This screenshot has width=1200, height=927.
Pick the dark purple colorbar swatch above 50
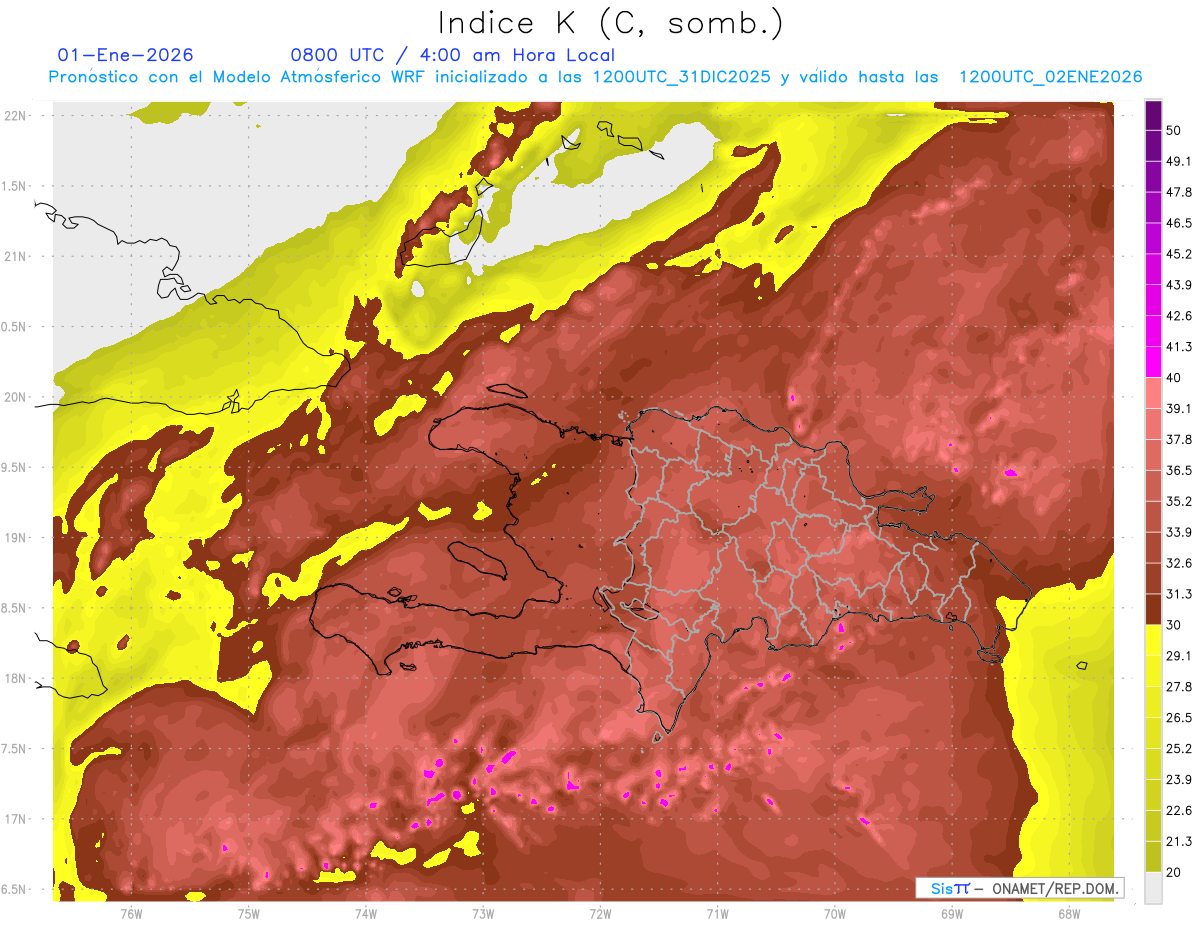[1153, 116]
